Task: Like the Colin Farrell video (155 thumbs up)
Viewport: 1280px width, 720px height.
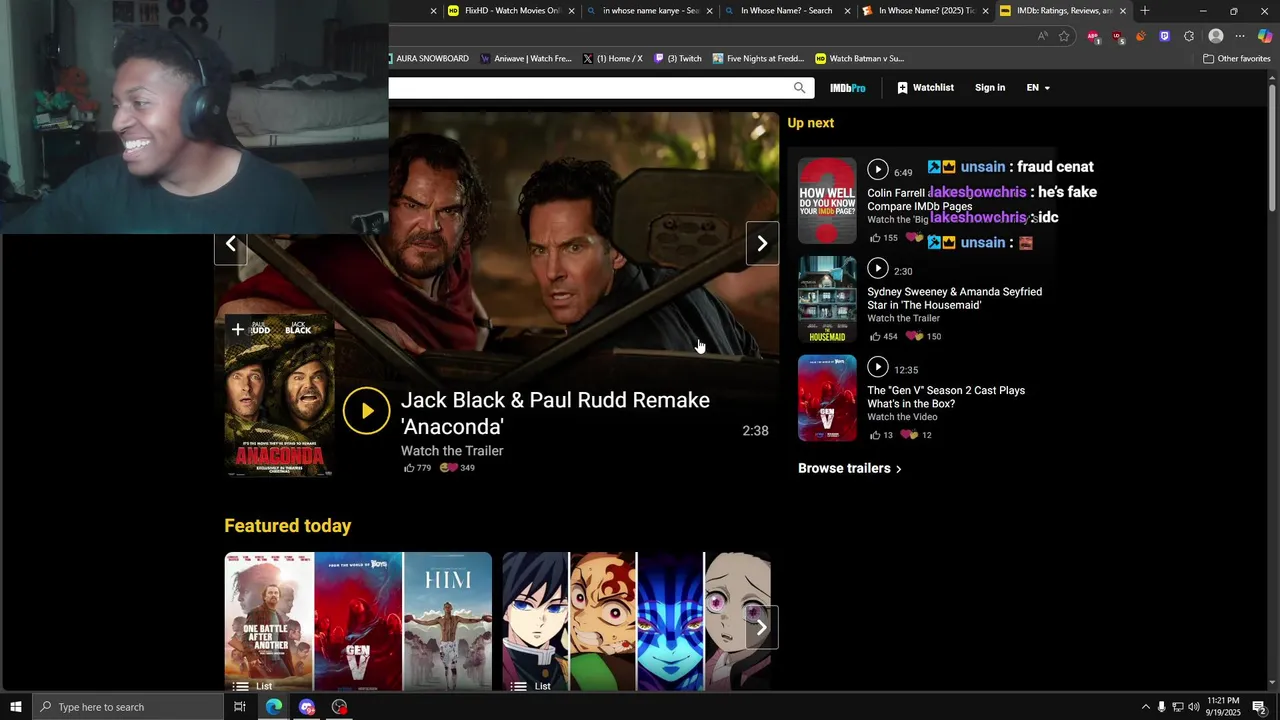Action: coord(883,238)
